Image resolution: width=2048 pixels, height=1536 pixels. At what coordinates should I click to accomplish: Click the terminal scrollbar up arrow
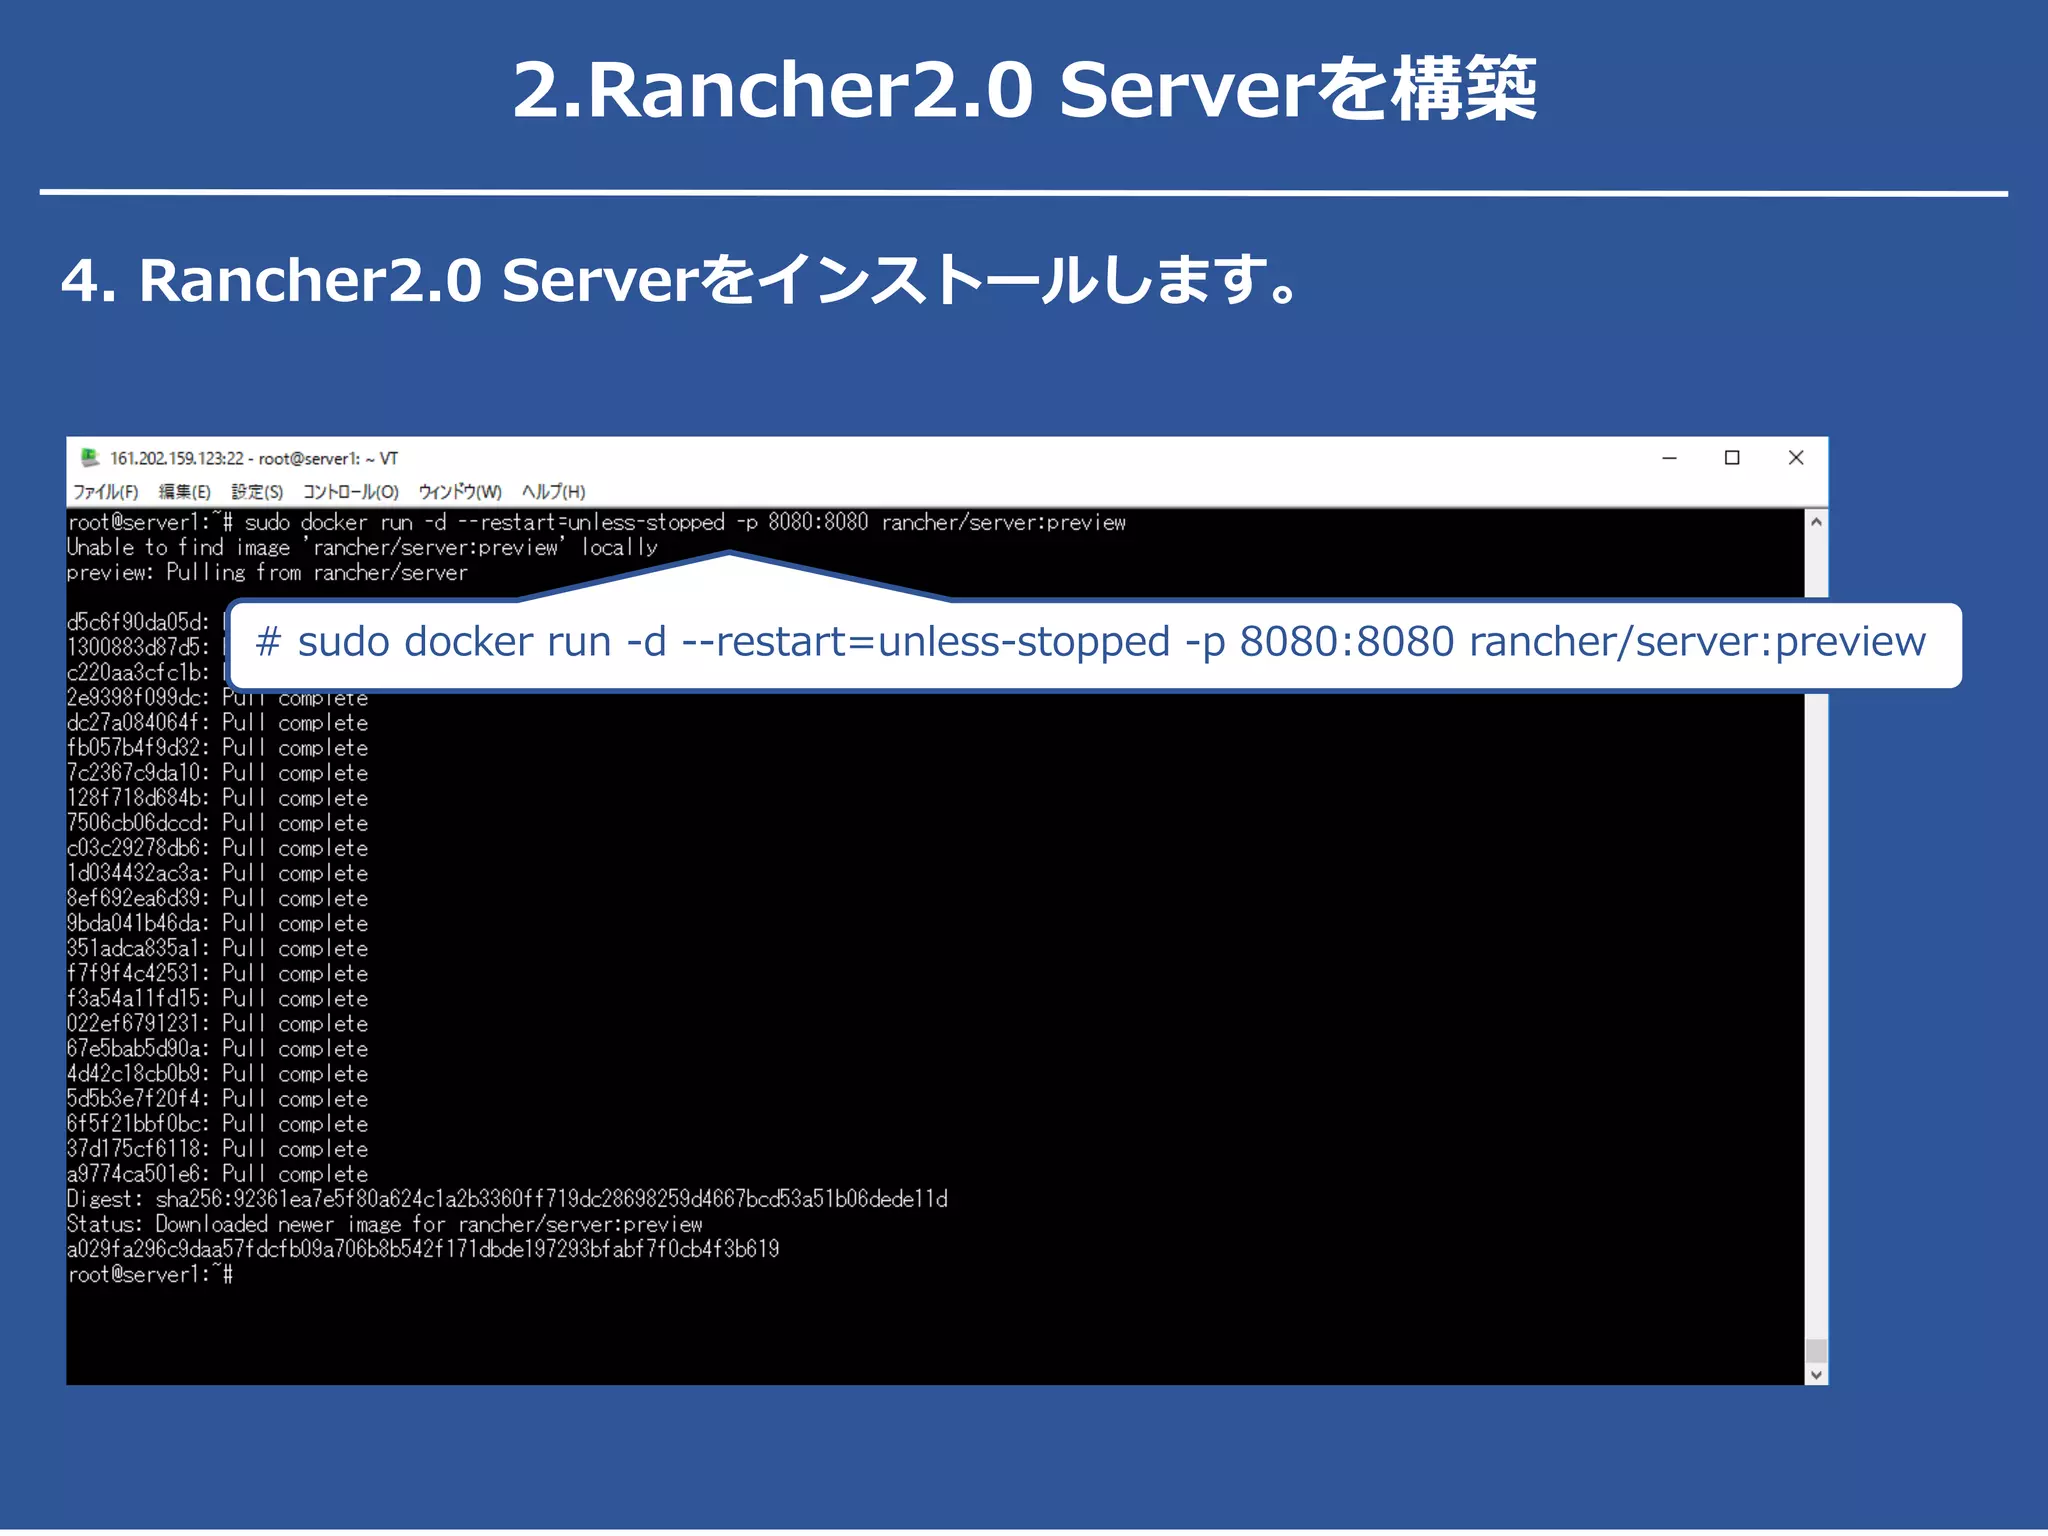1816,521
